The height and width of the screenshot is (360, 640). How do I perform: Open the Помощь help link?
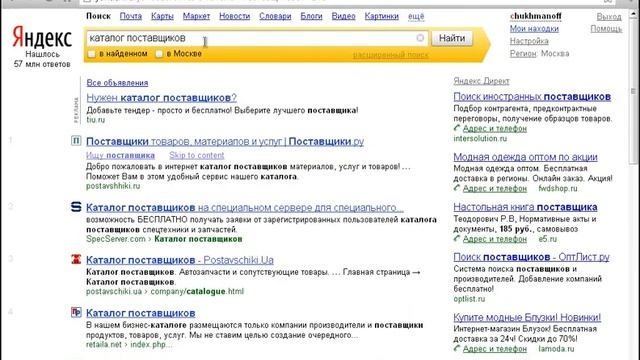click(x=606, y=29)
